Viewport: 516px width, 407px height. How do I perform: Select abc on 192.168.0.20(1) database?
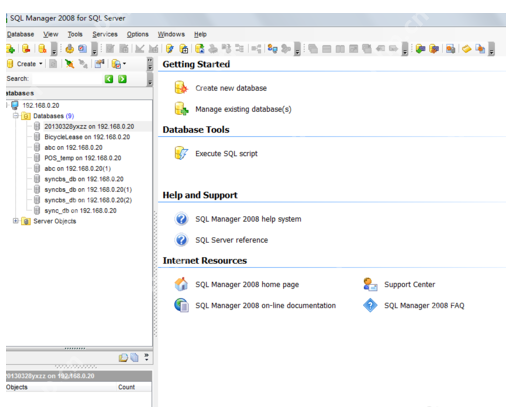click(x=77, y=169)
